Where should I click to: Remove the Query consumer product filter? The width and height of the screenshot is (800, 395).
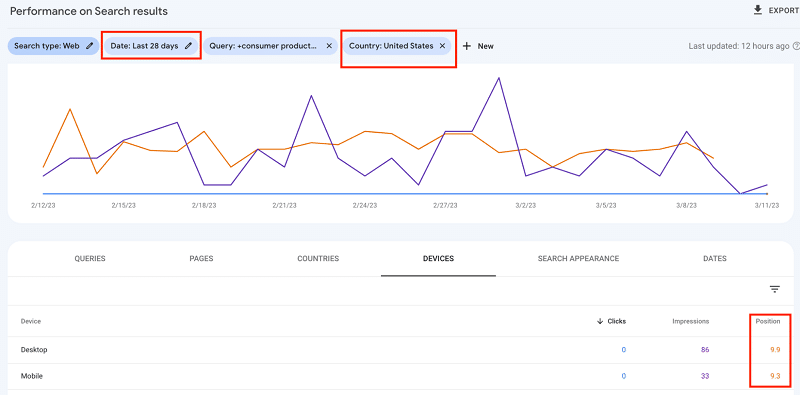point(329,46)
